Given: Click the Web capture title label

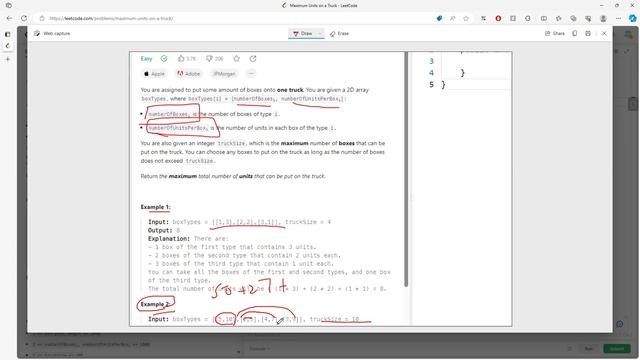Looking at the screenshot, I should click(56, 33).
